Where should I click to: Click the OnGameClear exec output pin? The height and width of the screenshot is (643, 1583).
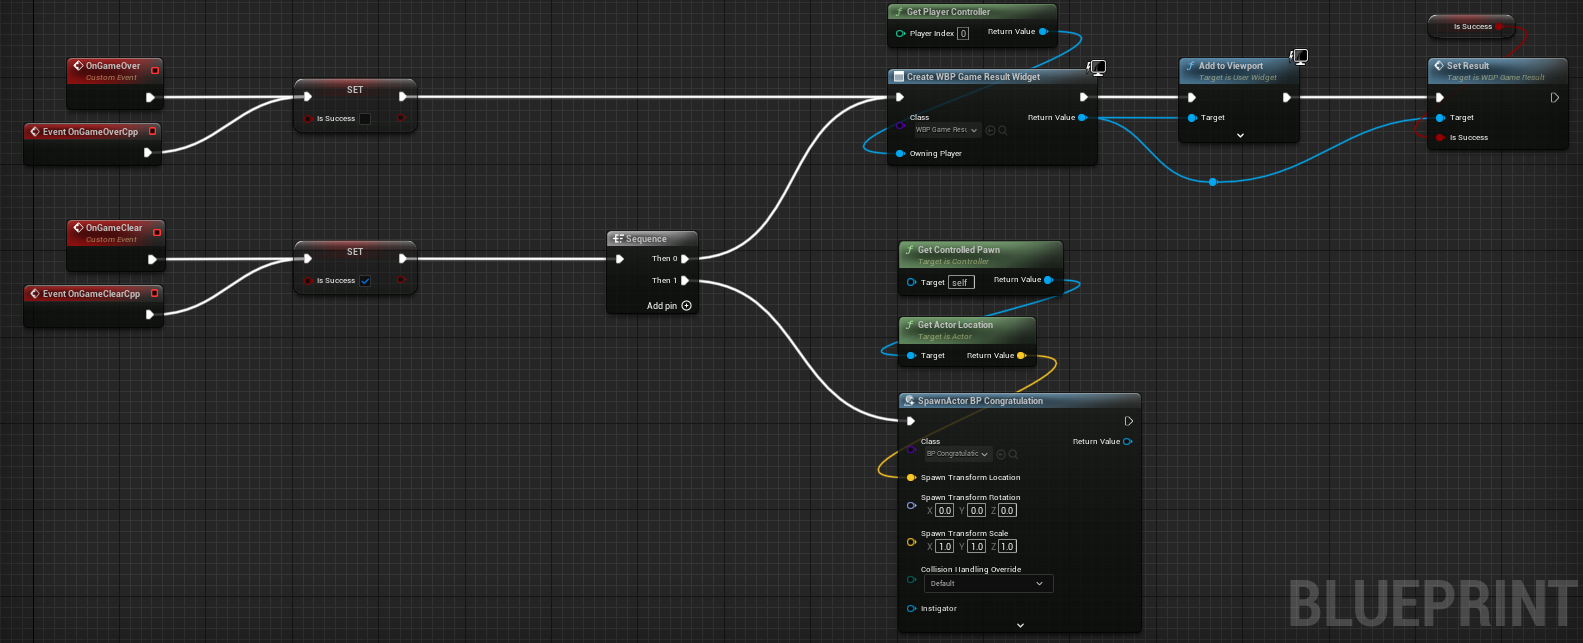pos(152,259)
